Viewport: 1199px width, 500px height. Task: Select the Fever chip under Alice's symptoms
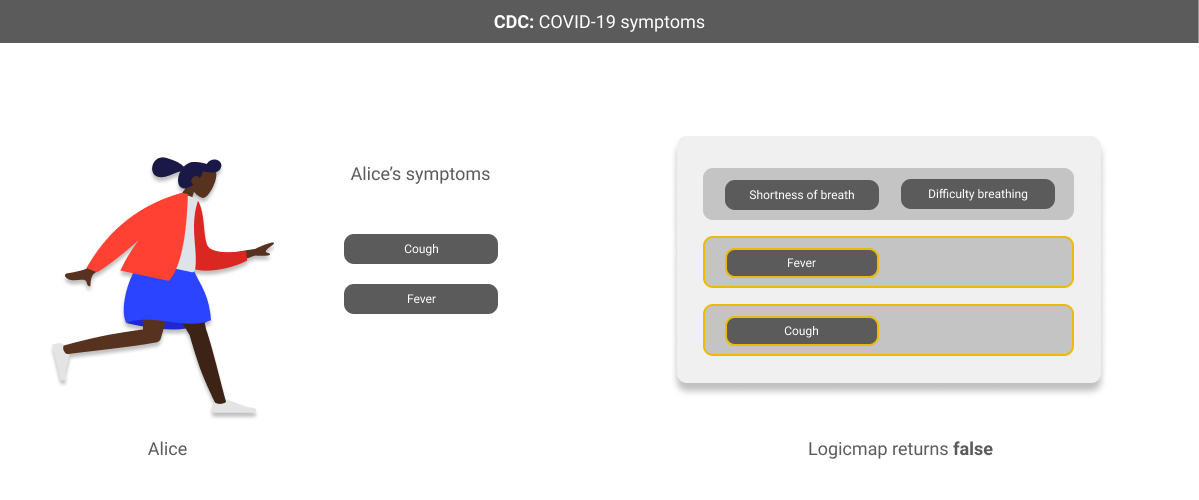(x=421, y=299)
